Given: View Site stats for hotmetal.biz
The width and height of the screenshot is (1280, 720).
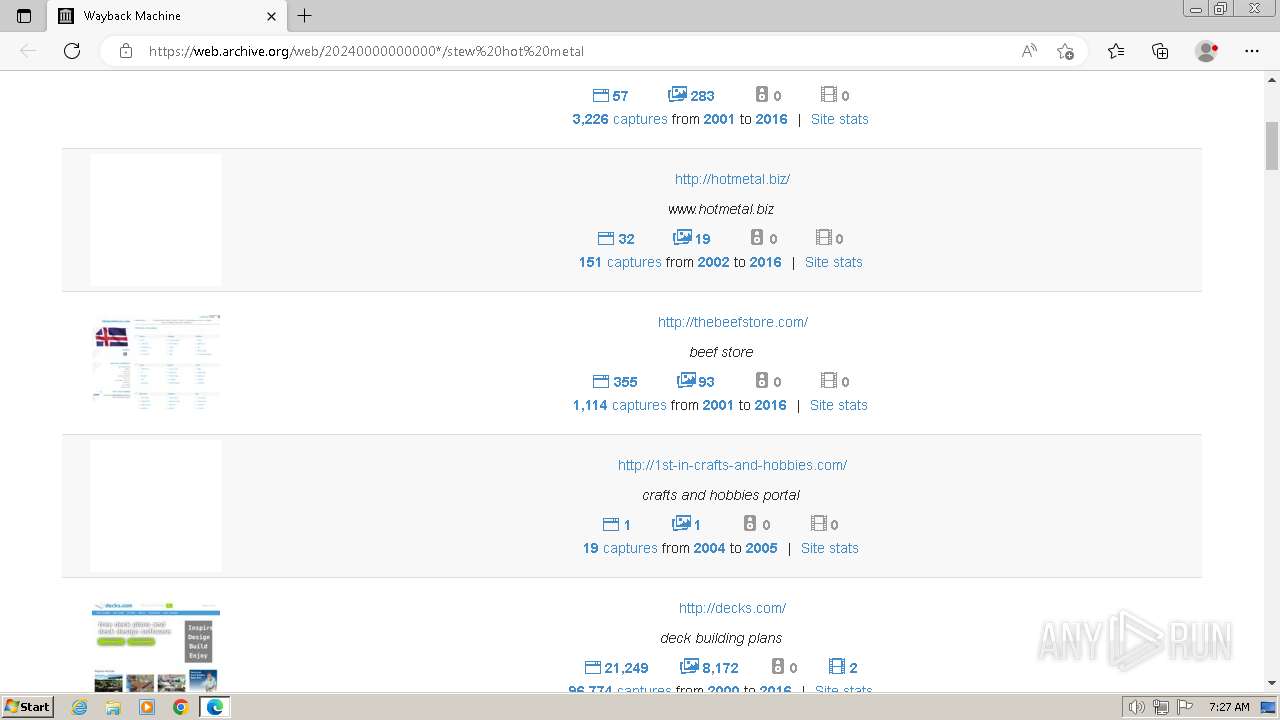Looking at the screenshot, I should tap(834, 262).
